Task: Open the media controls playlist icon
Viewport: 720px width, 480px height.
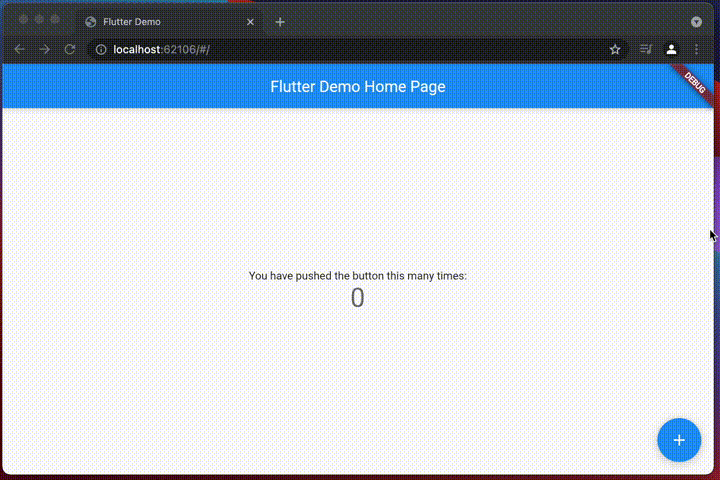Action: coord(646,49)
